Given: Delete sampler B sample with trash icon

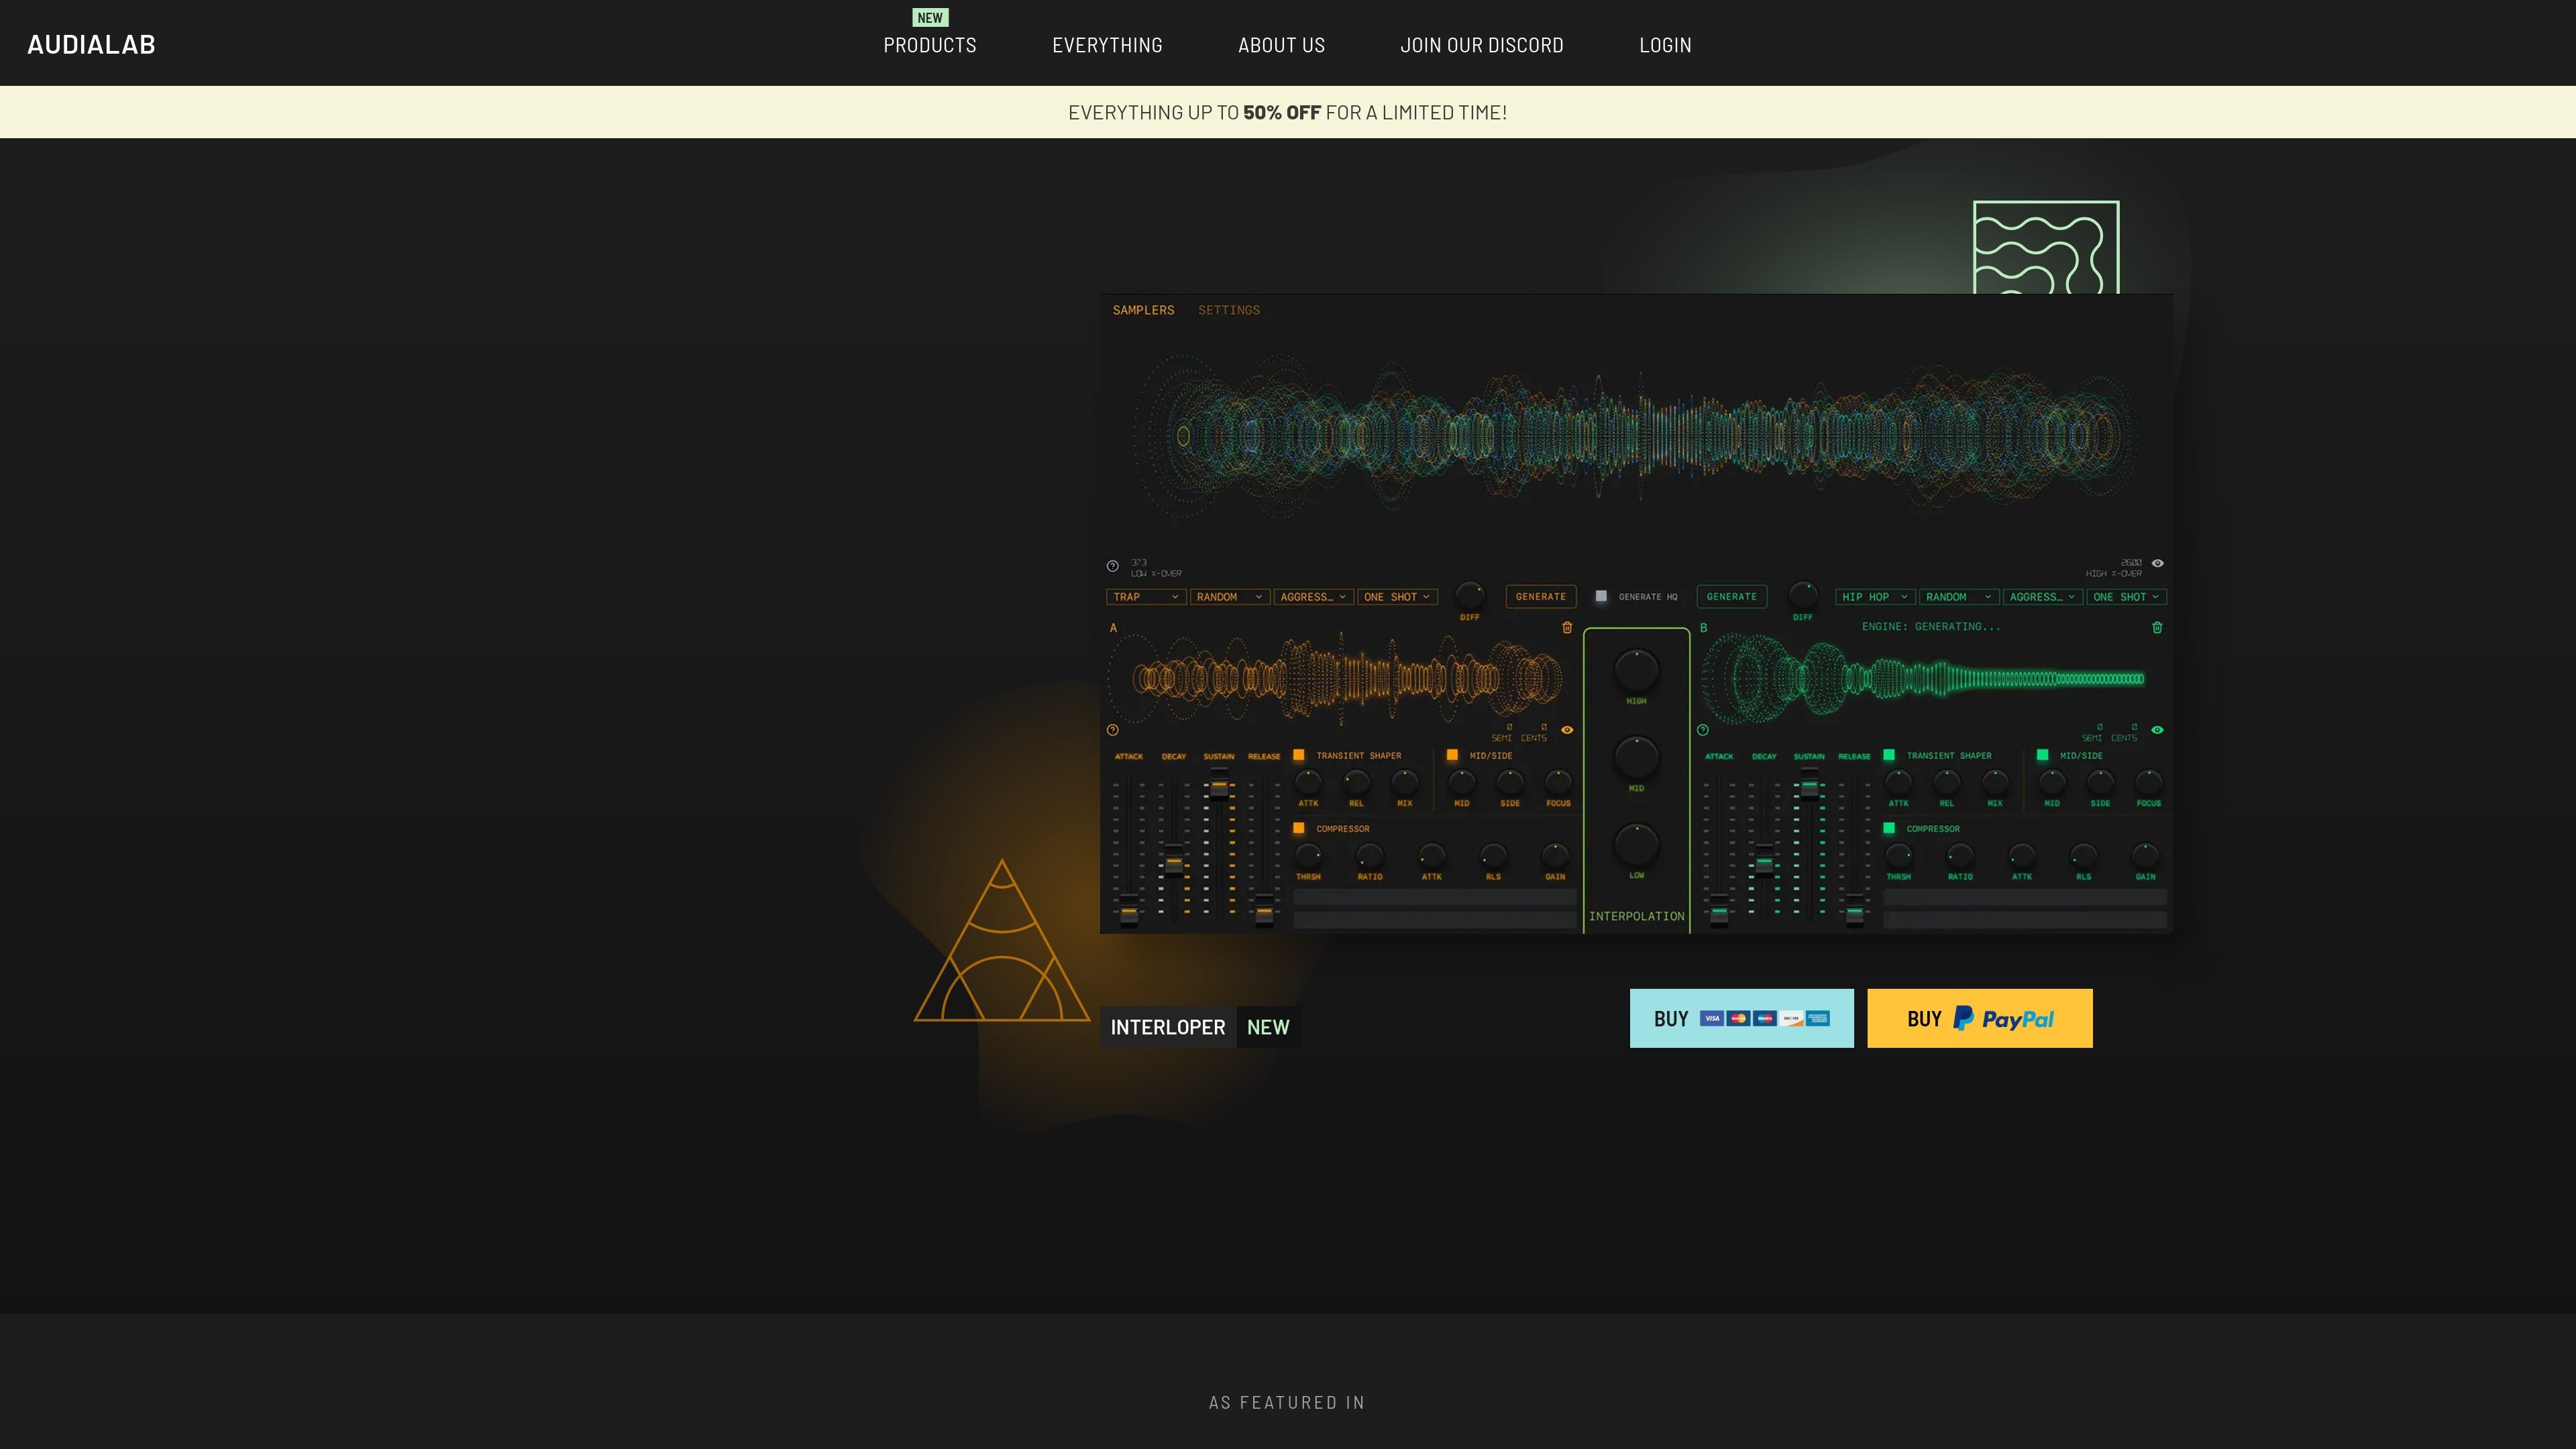Looking at the screenshot, I should (2157, 628).
